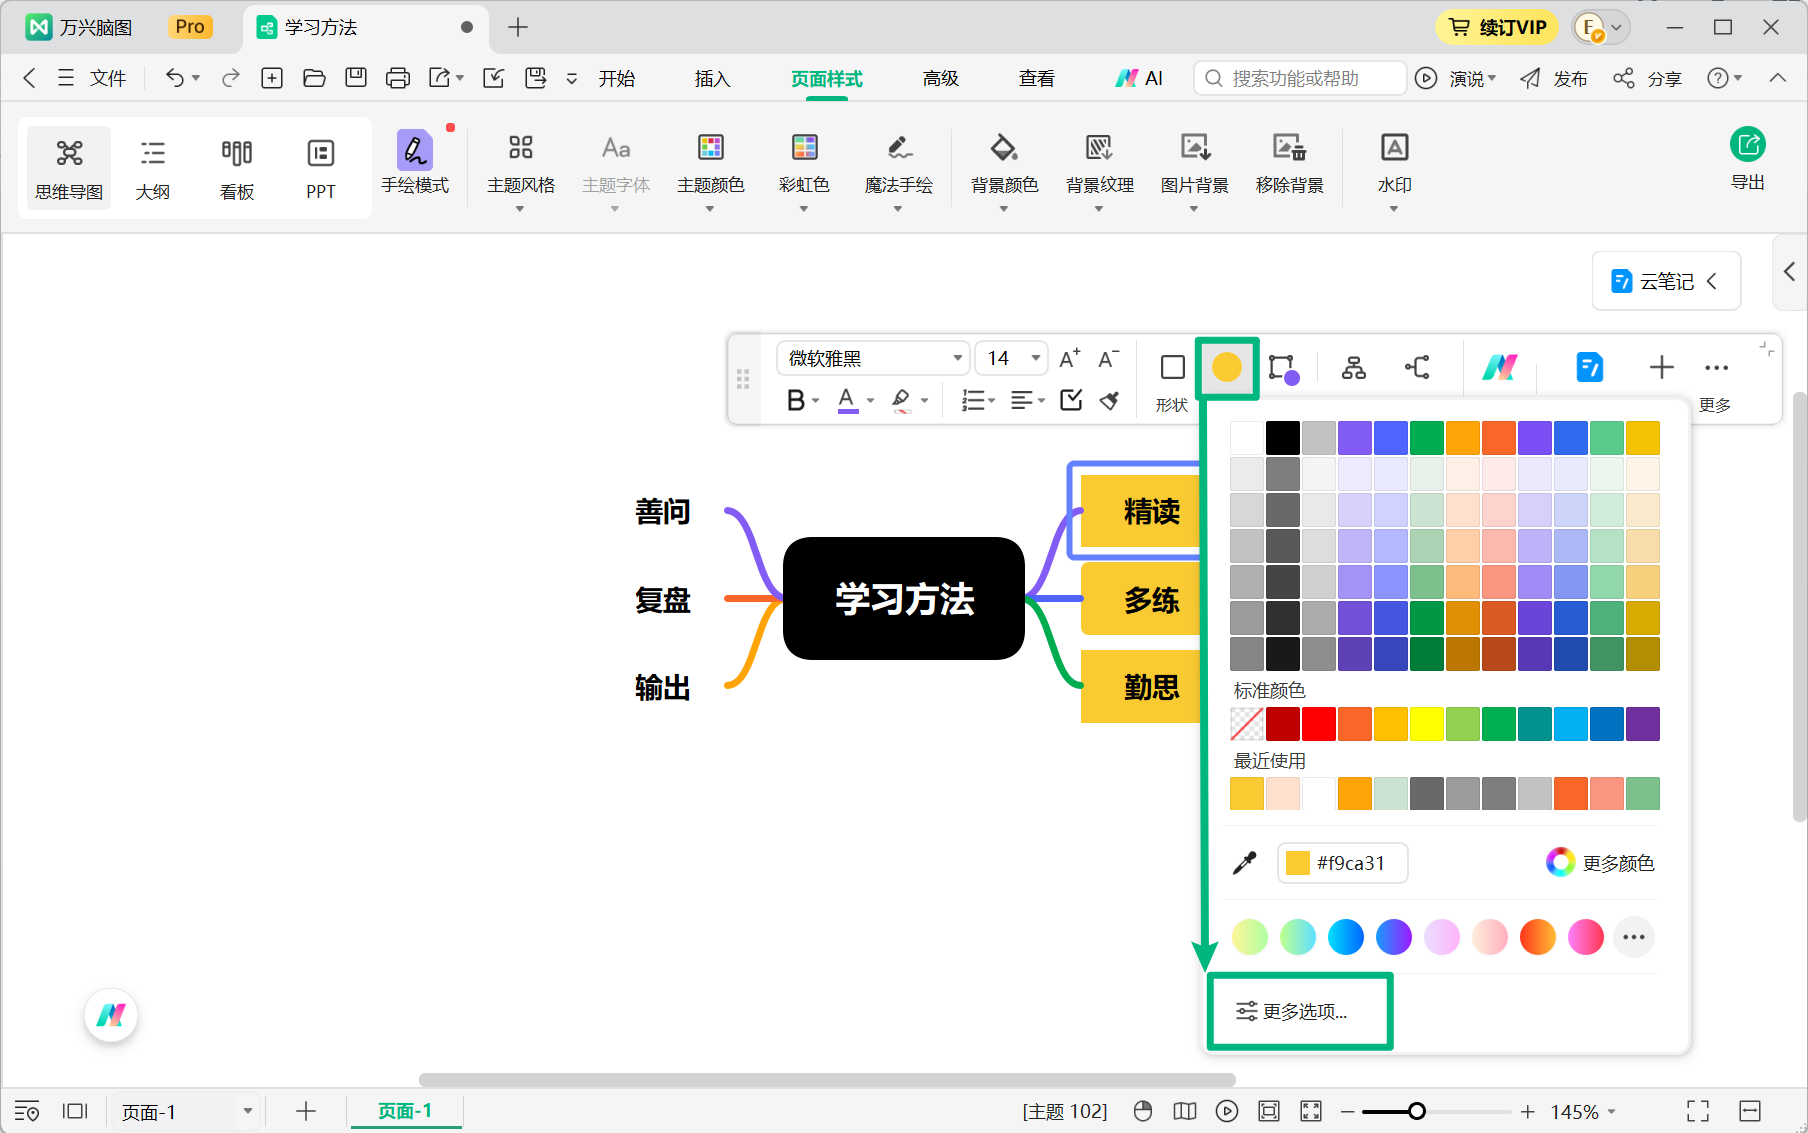Image resolution: width=1808 pixels, height=1133 pixels.
Task: Click the print icon
Action: (x=398, y=78)
